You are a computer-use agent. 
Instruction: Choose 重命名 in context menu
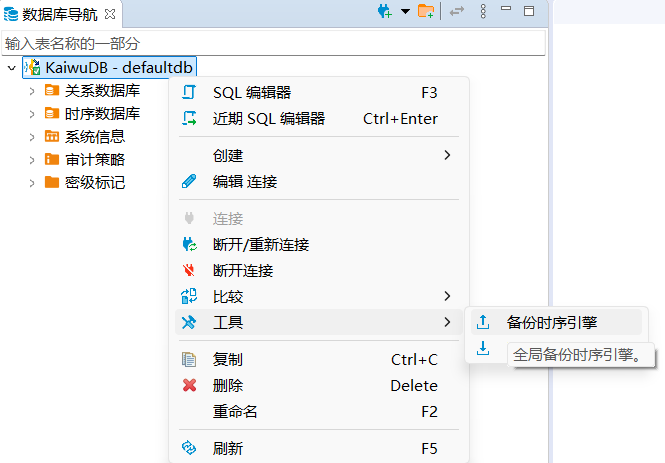(319, 411)
